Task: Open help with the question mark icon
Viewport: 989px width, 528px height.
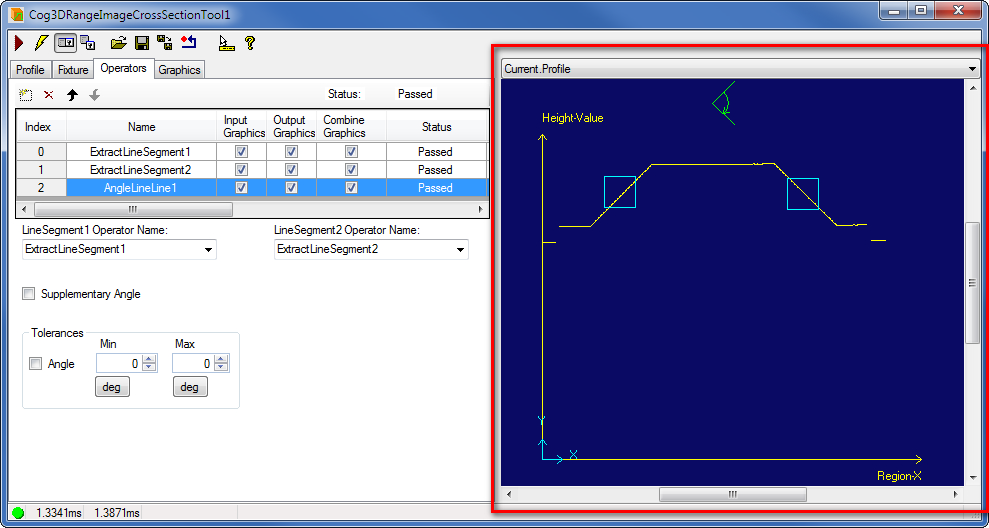Action: [x=249, y=43]
